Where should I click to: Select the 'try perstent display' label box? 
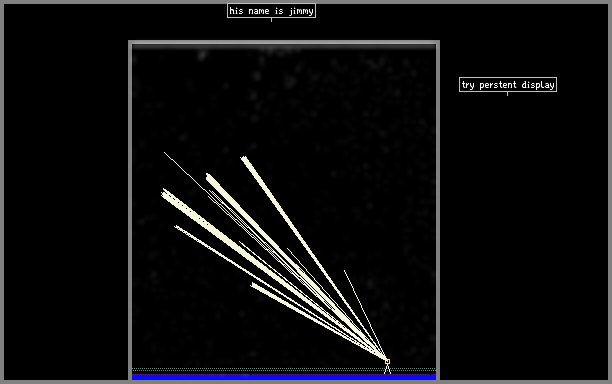click(x=508, y=85)
